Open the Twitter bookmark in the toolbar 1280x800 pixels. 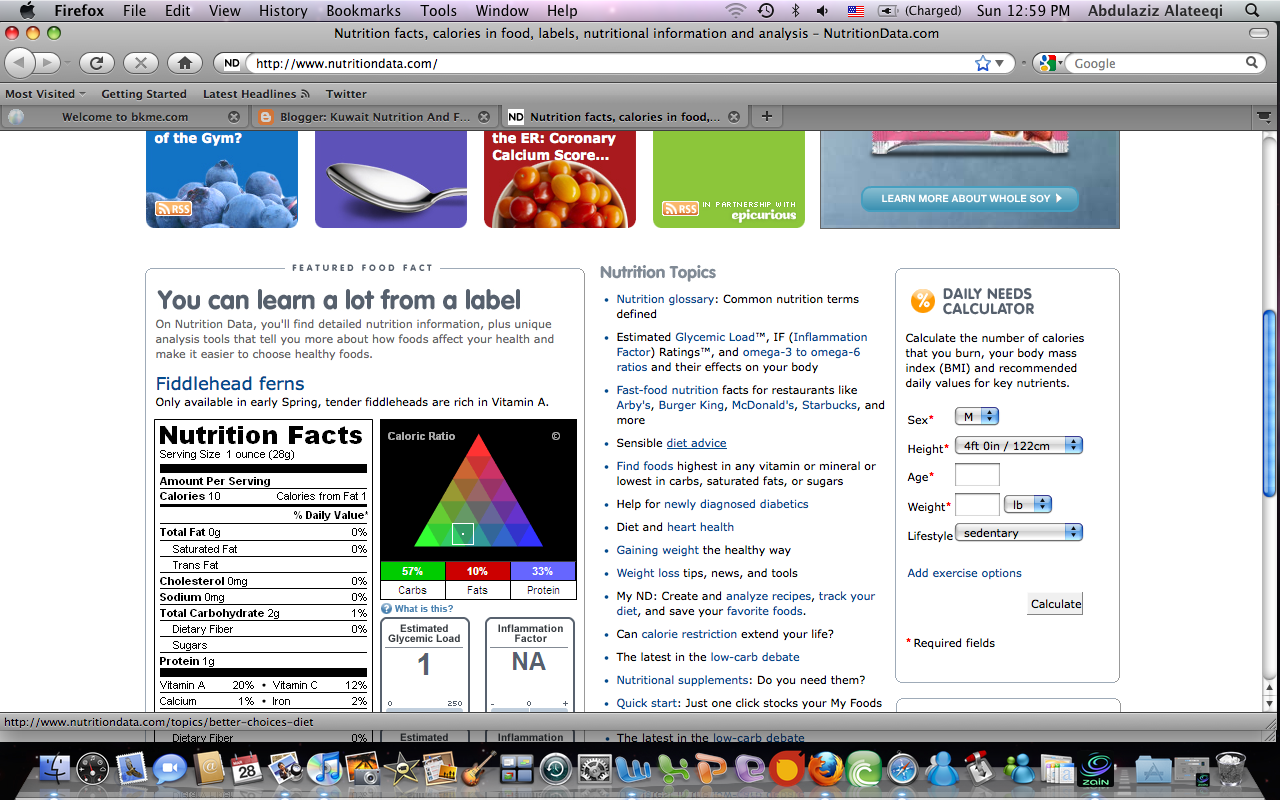click(346, 94)
